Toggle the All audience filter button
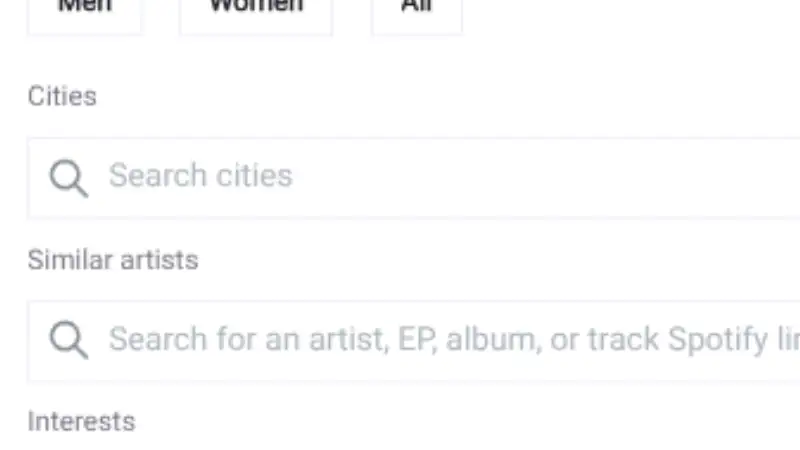The height and width of the screenshot is (450, 800). click(416, 12)
